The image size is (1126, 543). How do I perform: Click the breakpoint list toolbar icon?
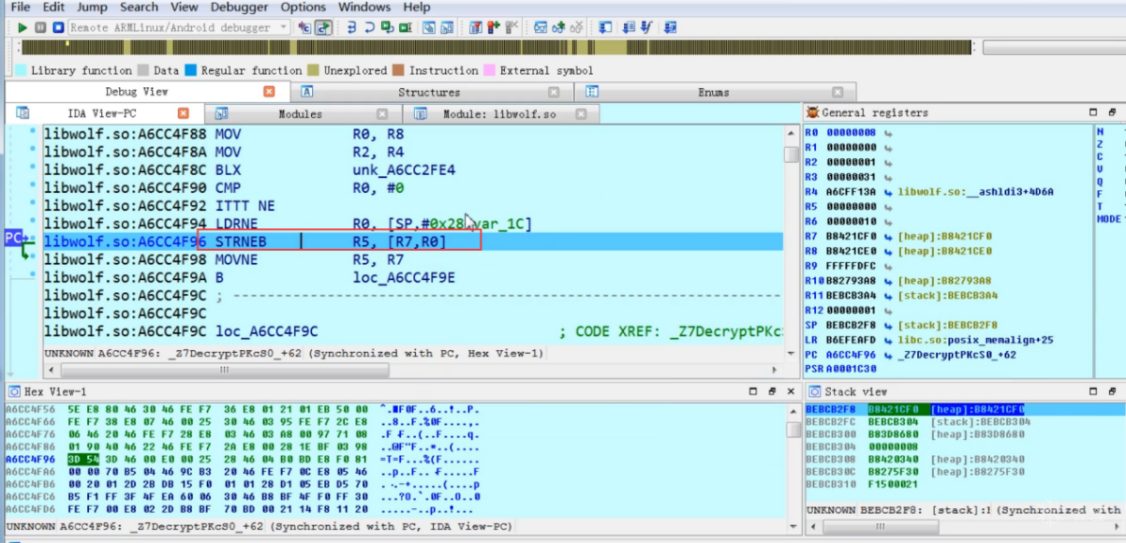(475, 27)
